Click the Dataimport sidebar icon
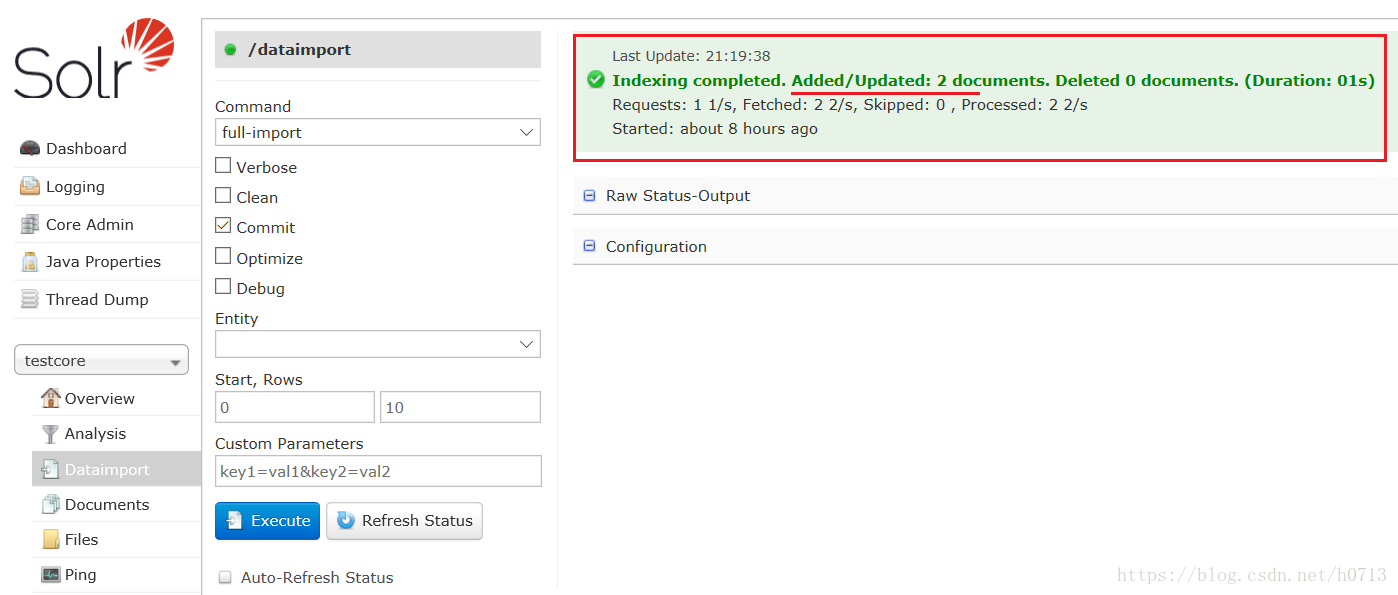This screenshot has height=595, width=1398. click(50, 470)
